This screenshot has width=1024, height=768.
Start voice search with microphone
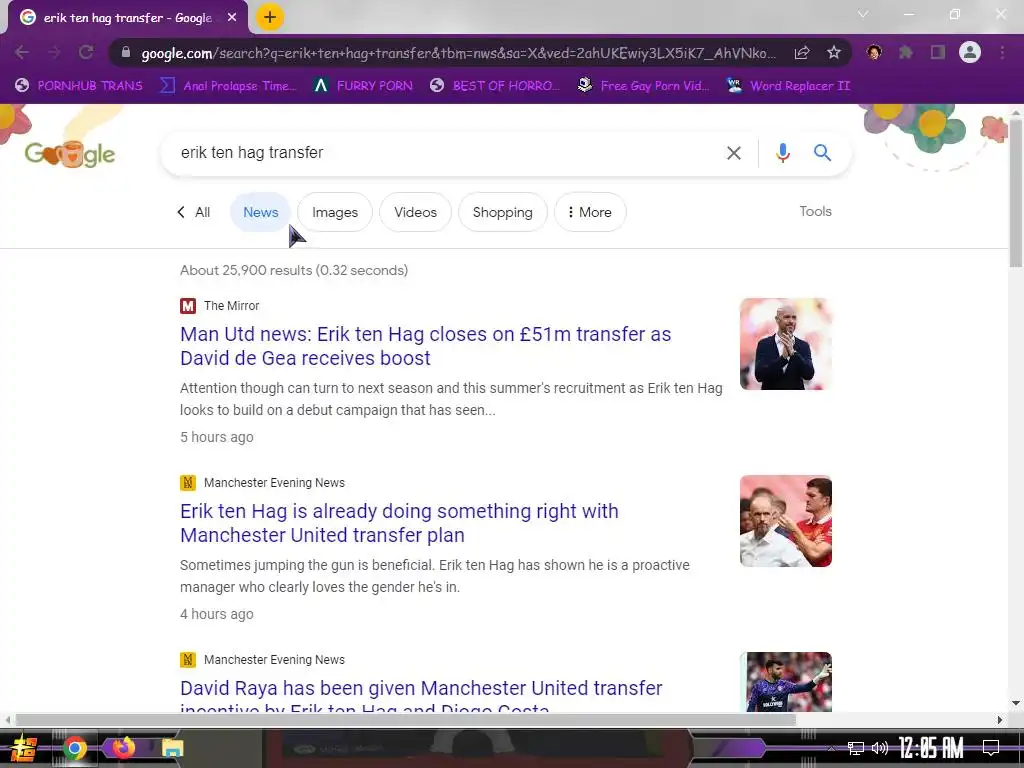tap(783, 153)
